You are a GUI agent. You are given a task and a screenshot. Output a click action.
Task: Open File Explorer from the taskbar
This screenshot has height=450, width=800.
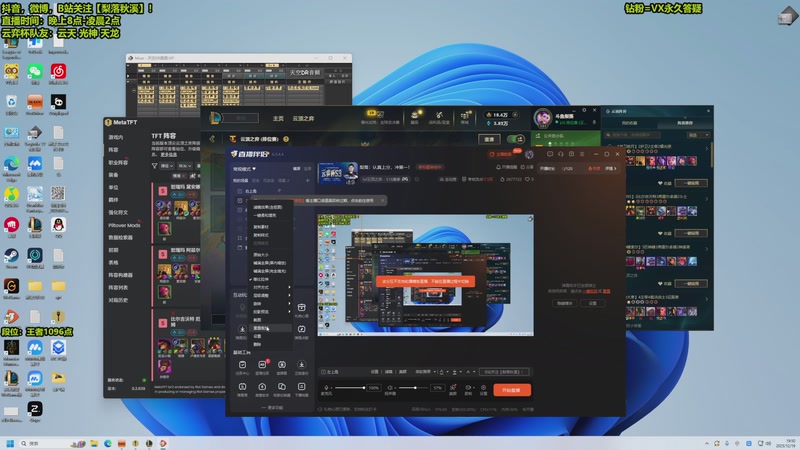[94, 443]
